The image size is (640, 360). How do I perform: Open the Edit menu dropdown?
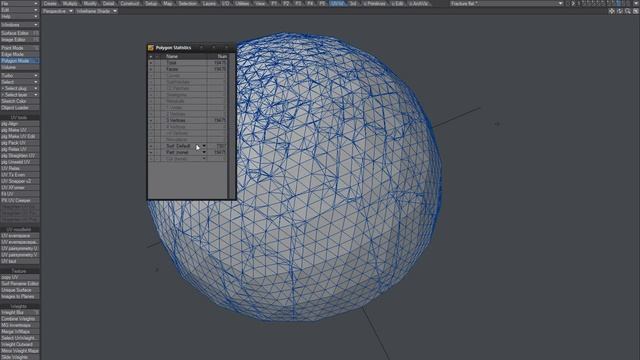(x=20, y=10)
